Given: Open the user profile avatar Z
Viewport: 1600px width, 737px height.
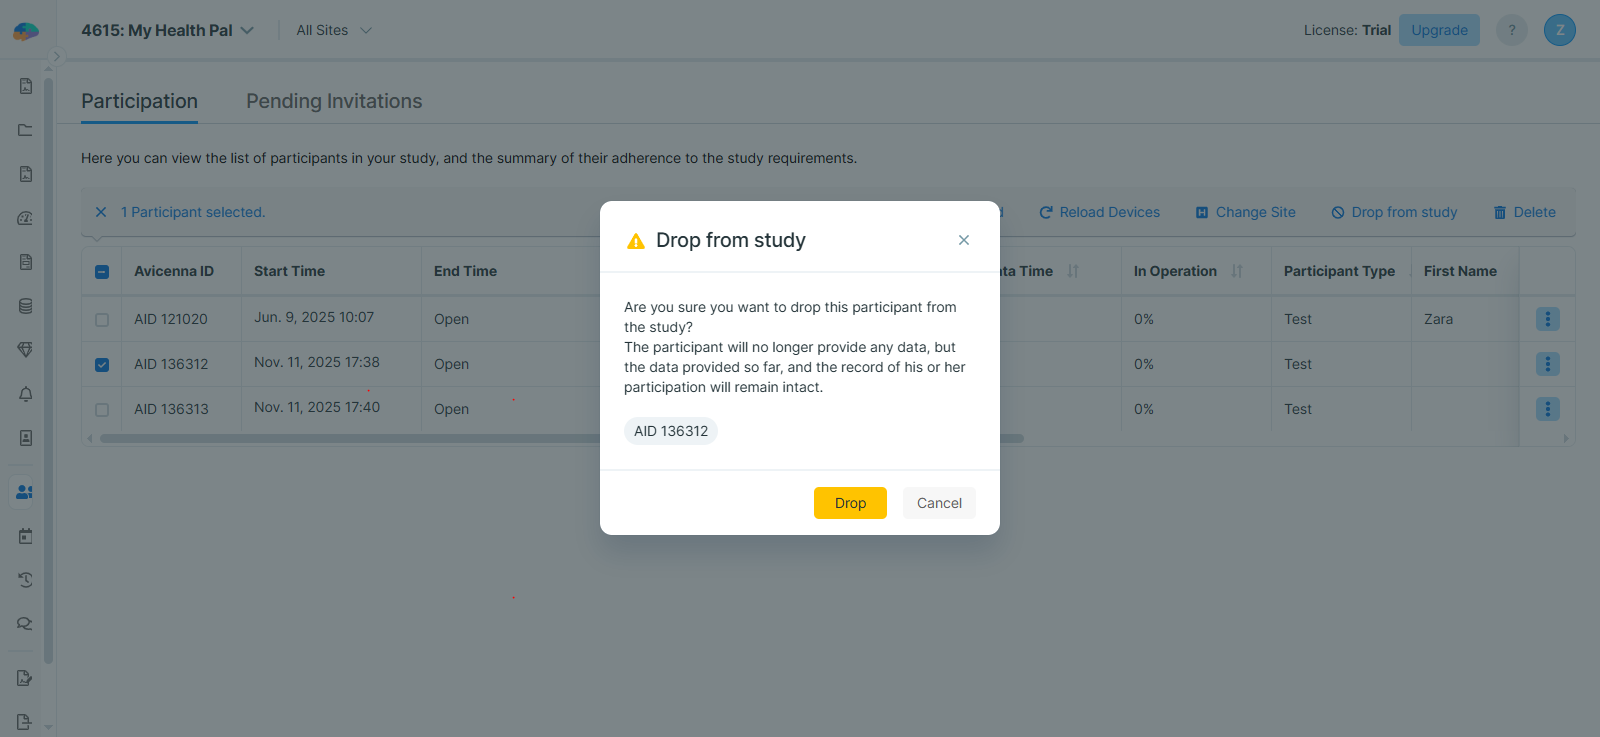Looking at the screenshot, I should pos(1559,30).
